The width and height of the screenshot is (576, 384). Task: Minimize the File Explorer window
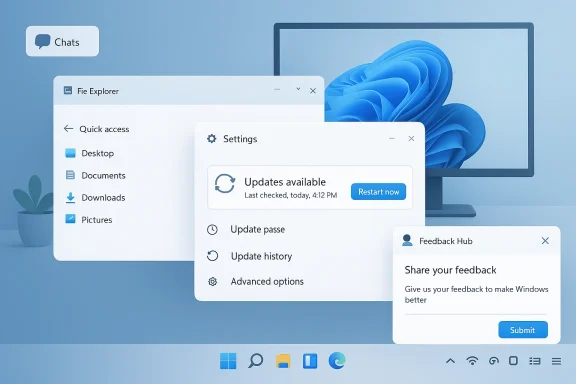pos(277,89)
